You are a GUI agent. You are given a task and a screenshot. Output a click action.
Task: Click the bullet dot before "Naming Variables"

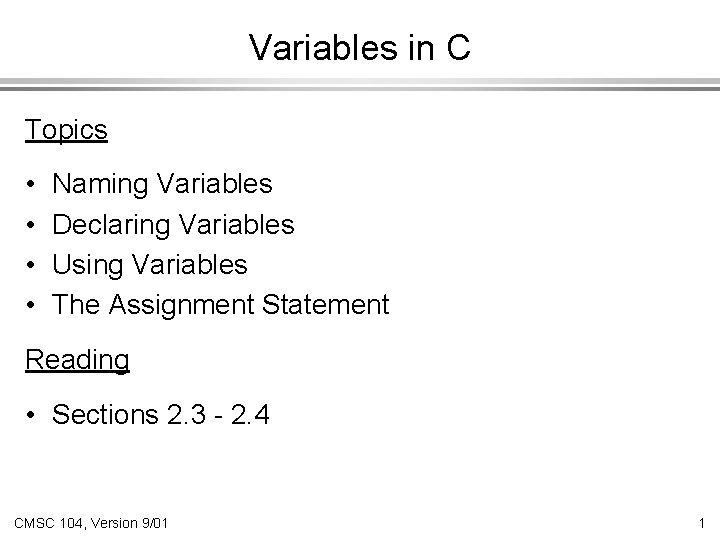coord(33,185)
